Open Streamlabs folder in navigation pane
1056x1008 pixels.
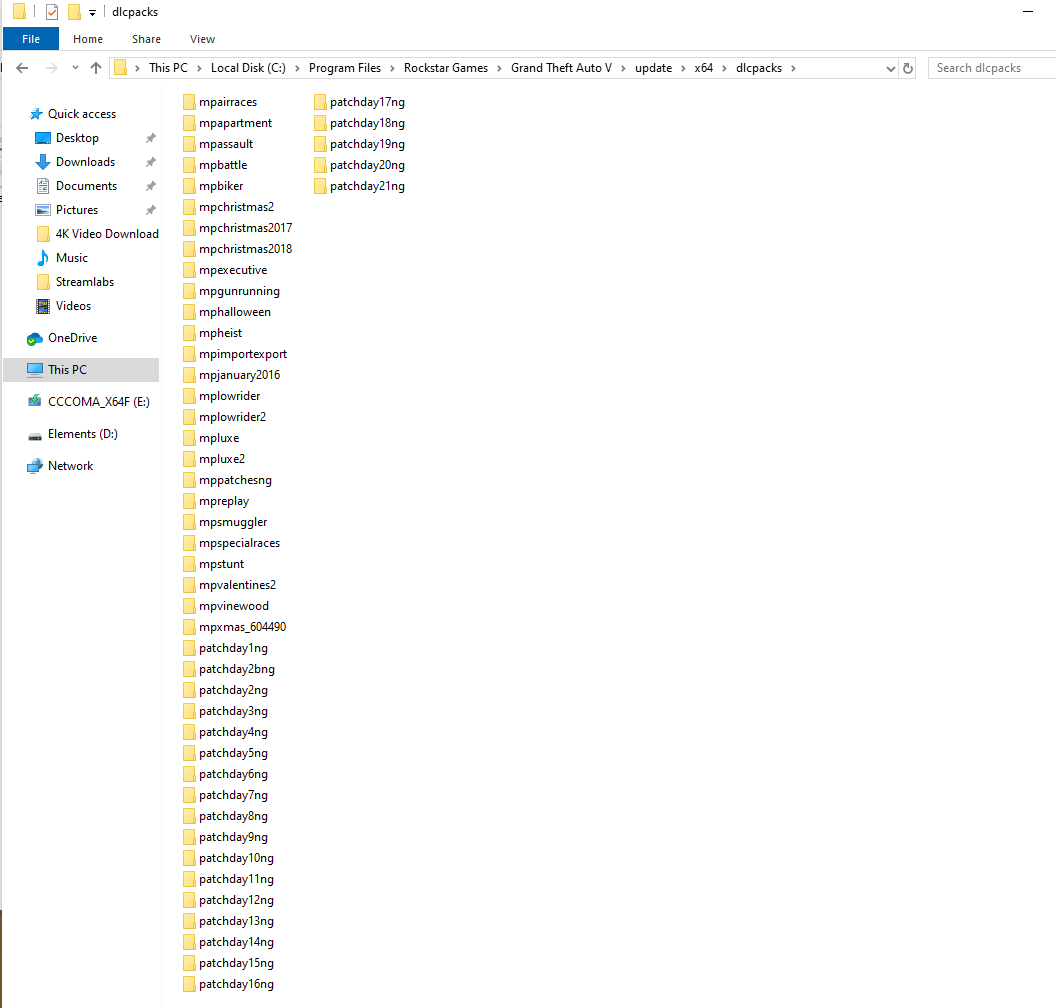pos(85,282)
